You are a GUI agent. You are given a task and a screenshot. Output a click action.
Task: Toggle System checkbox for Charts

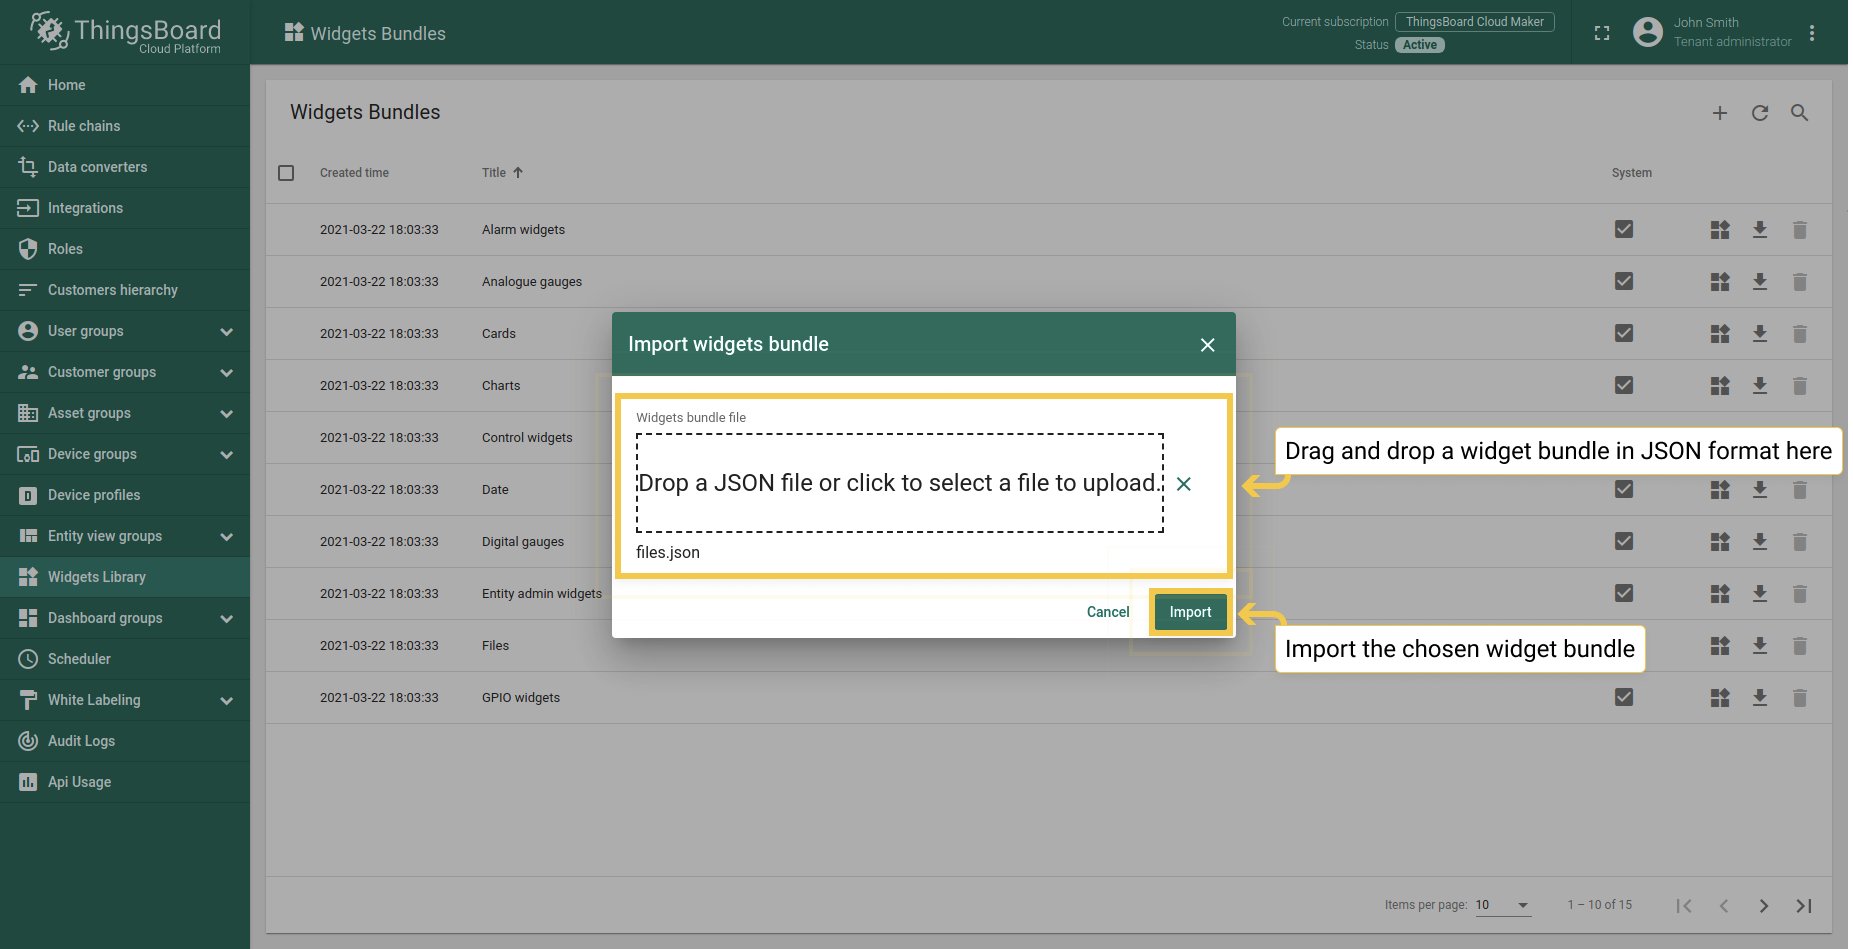(1624, 386)
